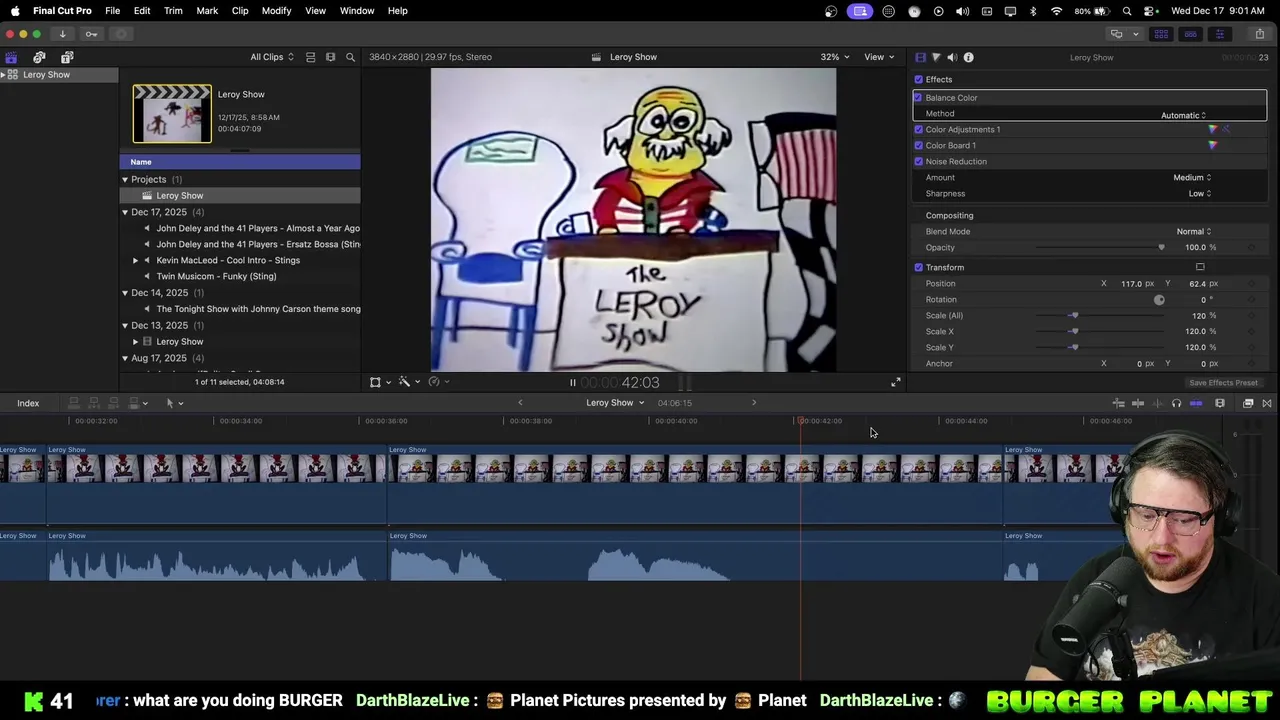The image size is (1280, 720).
Task: Enter fullscreen viewer playback
Action: [x=896, y=382]
